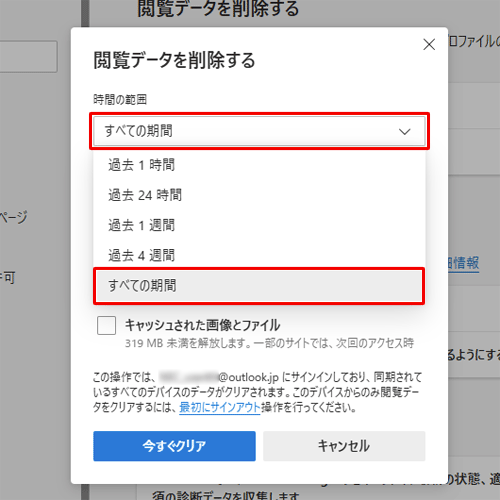Check キャッシュされた画像とファイル checkbox
Screen dimensions: 500x500
pos(107,325)
